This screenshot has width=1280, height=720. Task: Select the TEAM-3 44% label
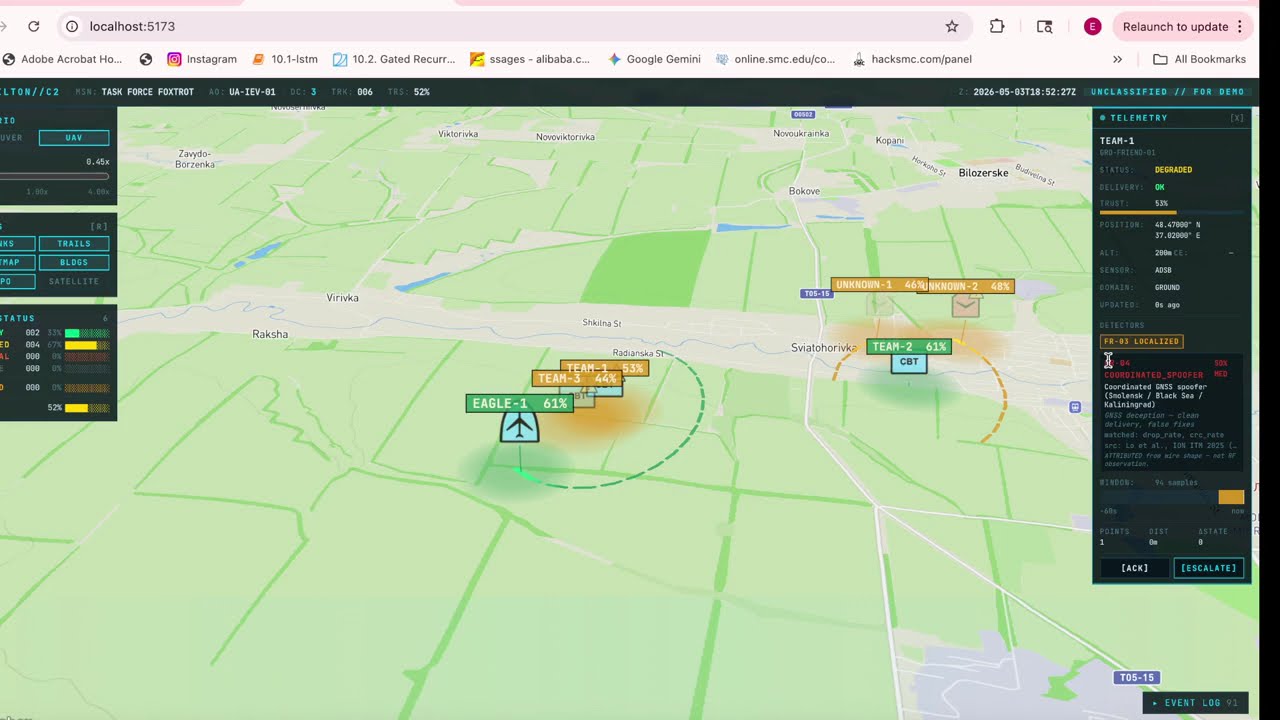(x=577, y=379)
